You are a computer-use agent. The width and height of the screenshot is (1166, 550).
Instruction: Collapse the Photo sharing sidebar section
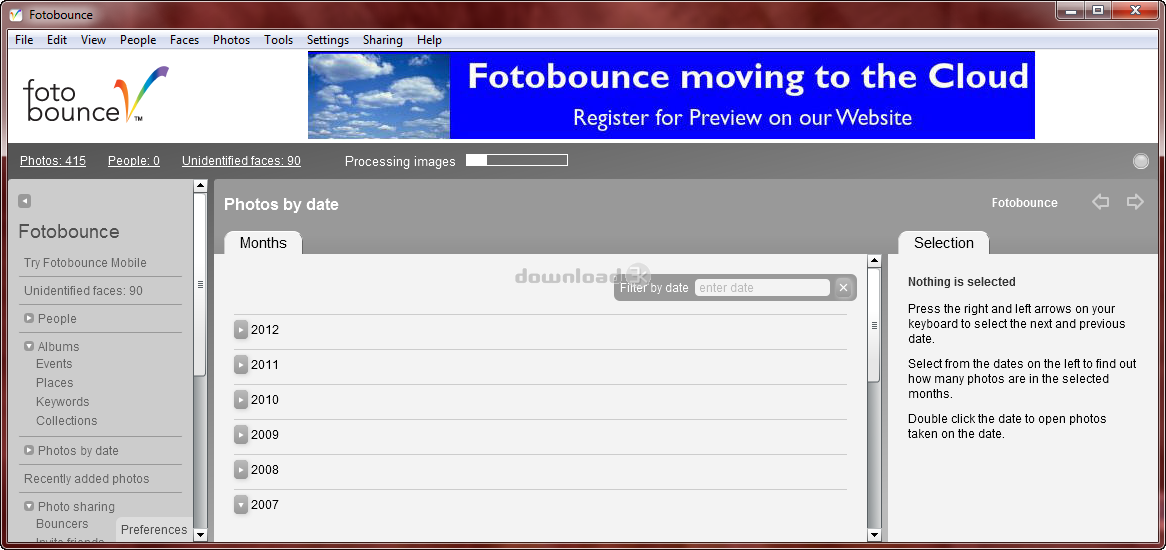click(29, 506)
